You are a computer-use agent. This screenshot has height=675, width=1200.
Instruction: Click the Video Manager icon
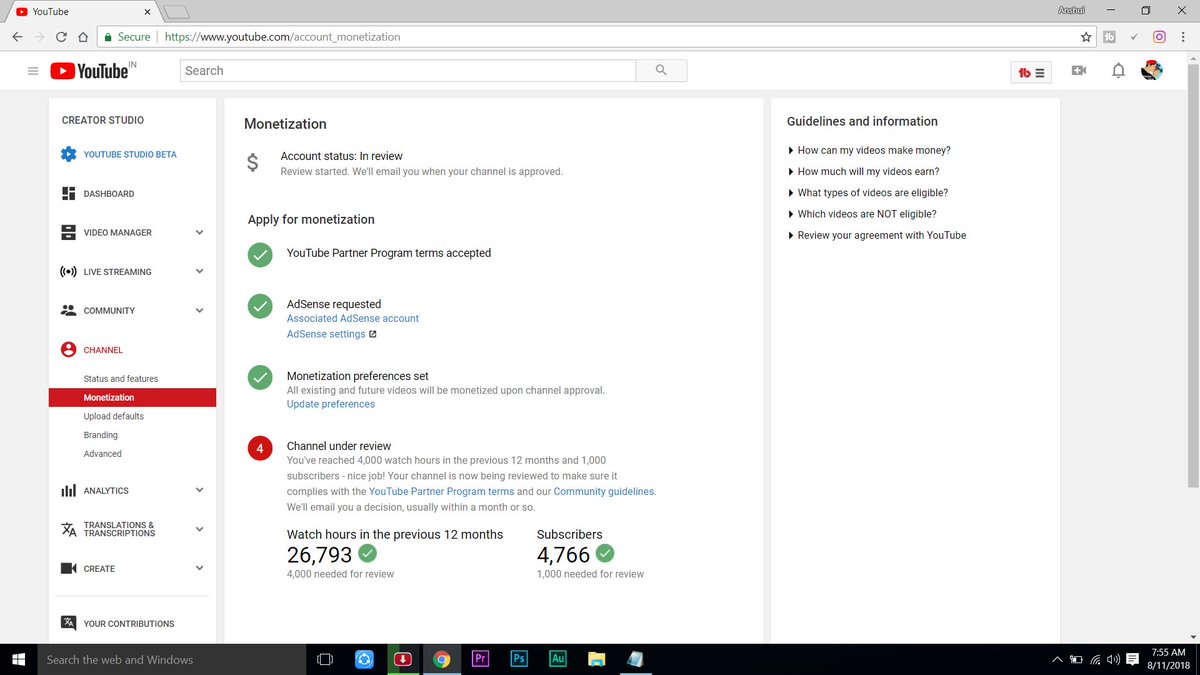point(68,232)
